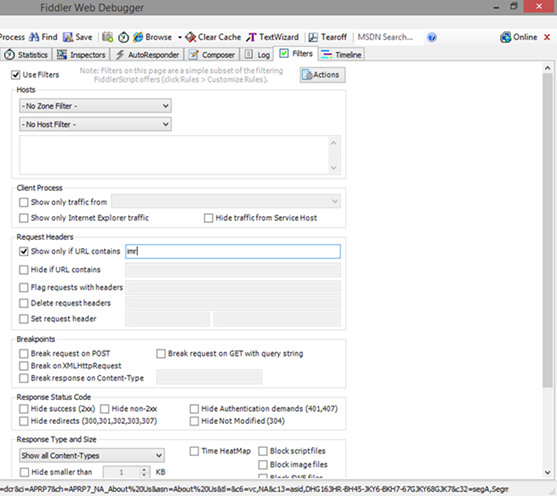Enable Hide if URL contains checkbox
This screenshot has width=557, height=496.
23,270
